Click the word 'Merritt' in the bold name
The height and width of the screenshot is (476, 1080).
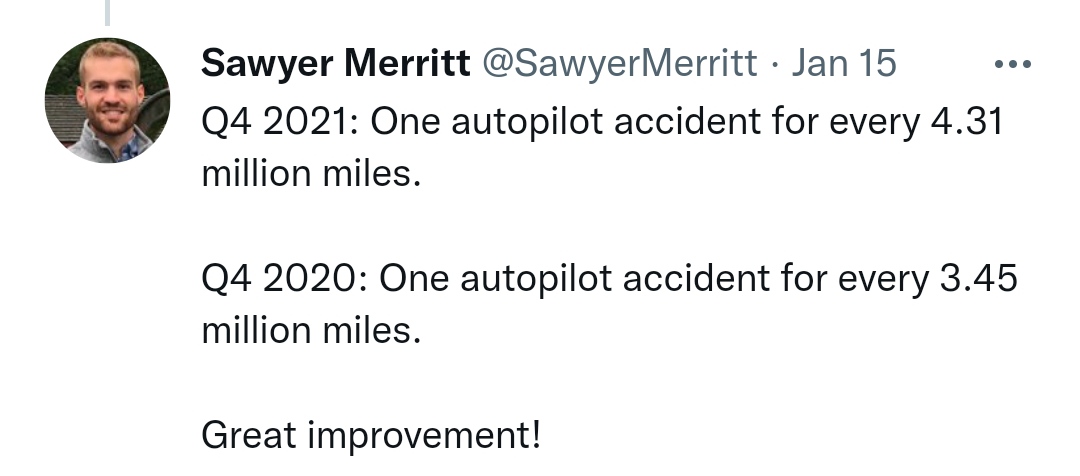pos(407,63)
